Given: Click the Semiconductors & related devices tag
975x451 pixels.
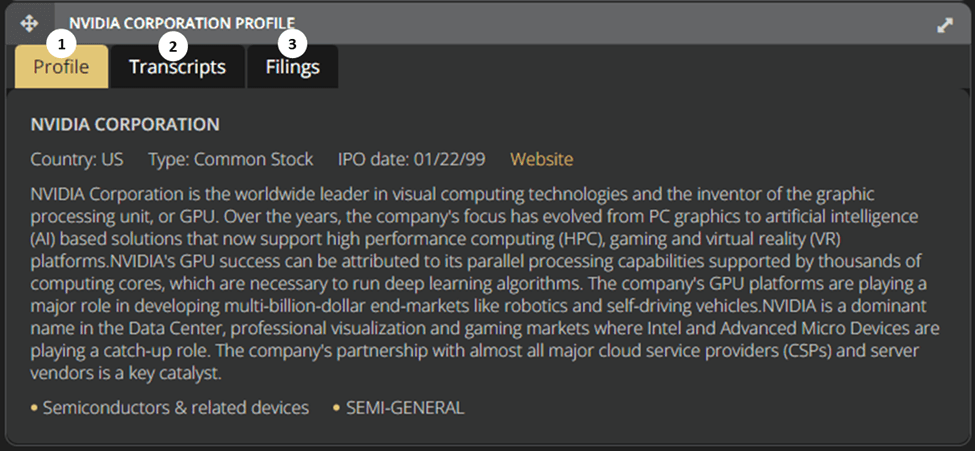Looking at the screenshot, I should [x=176, y=408].
